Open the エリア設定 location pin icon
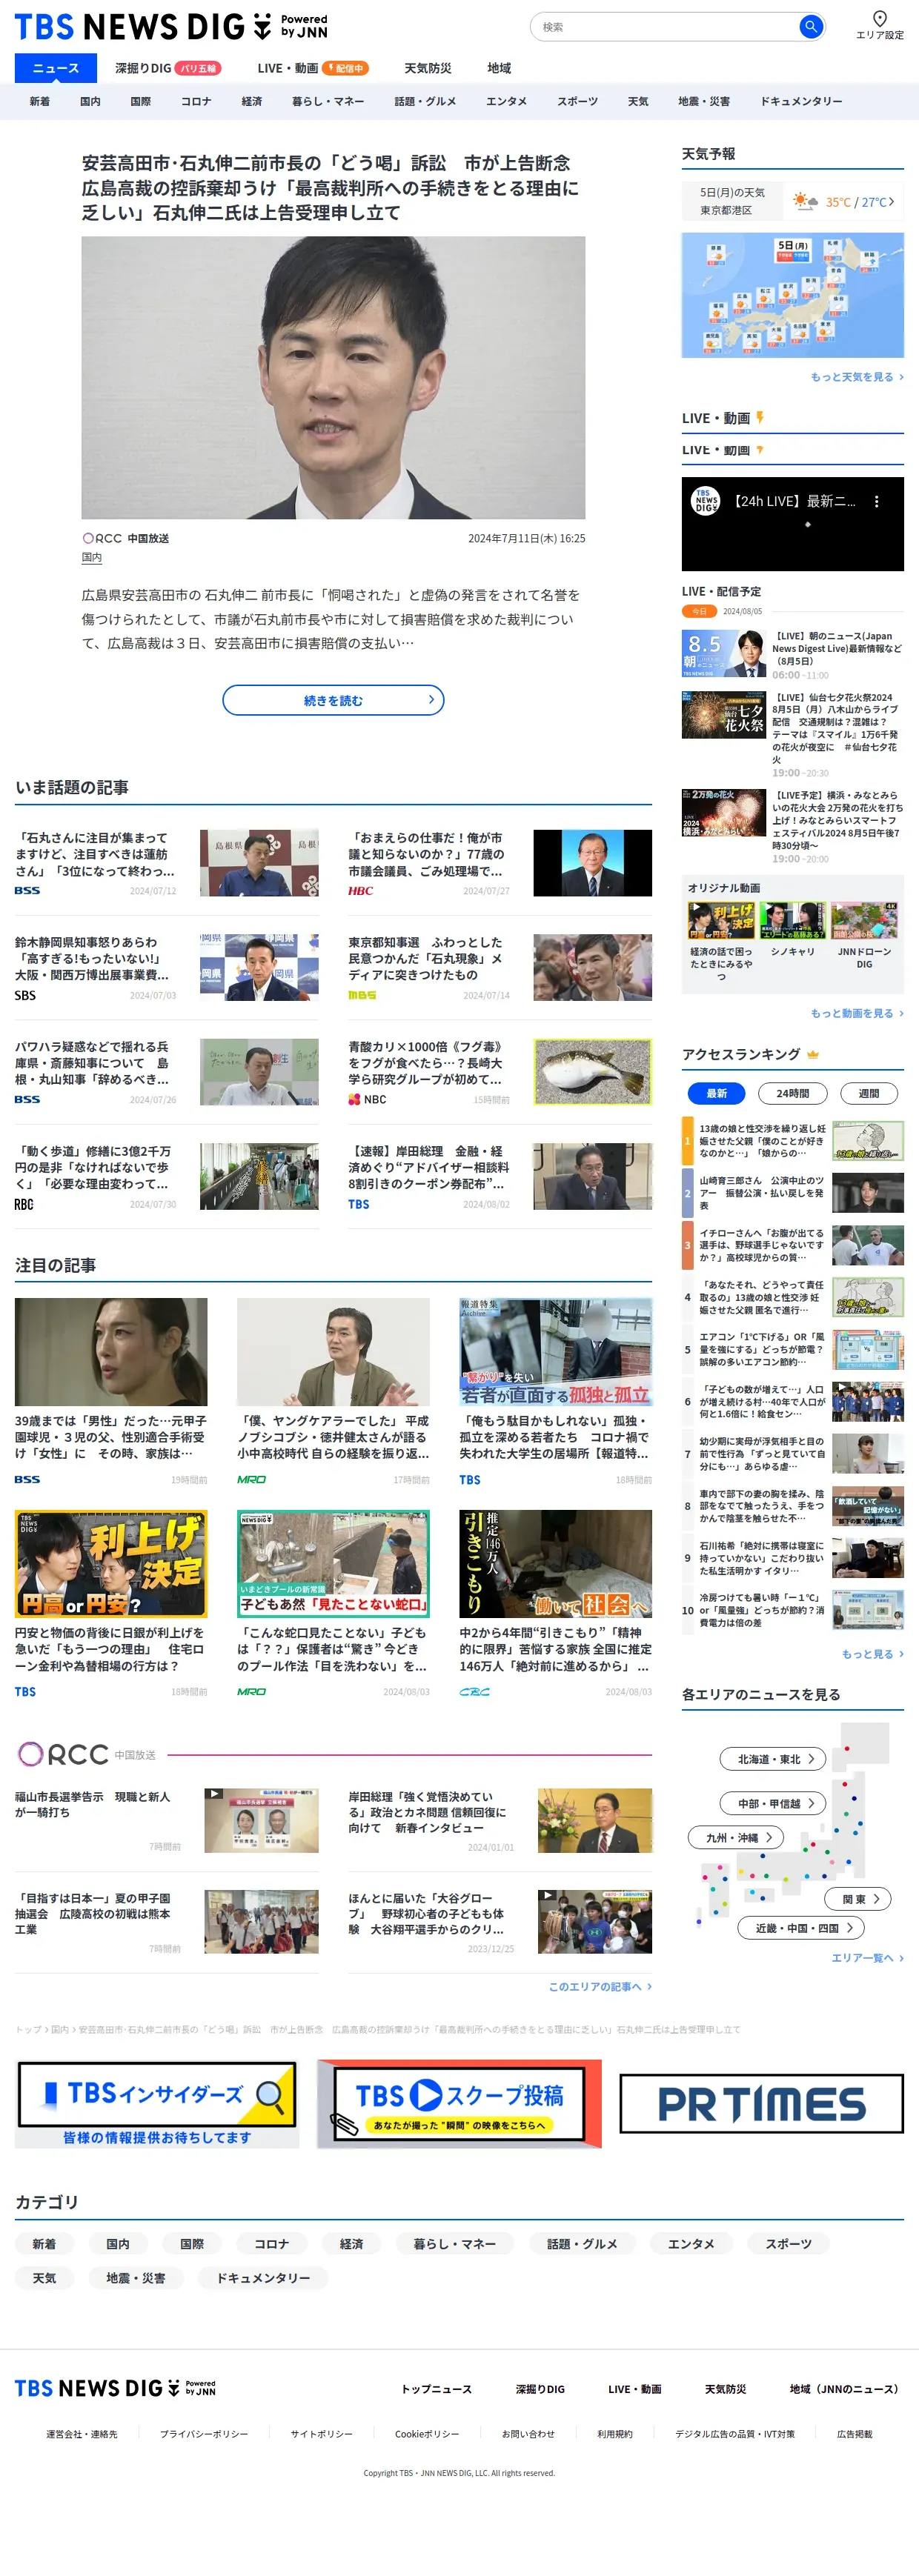 pos(879,18)
